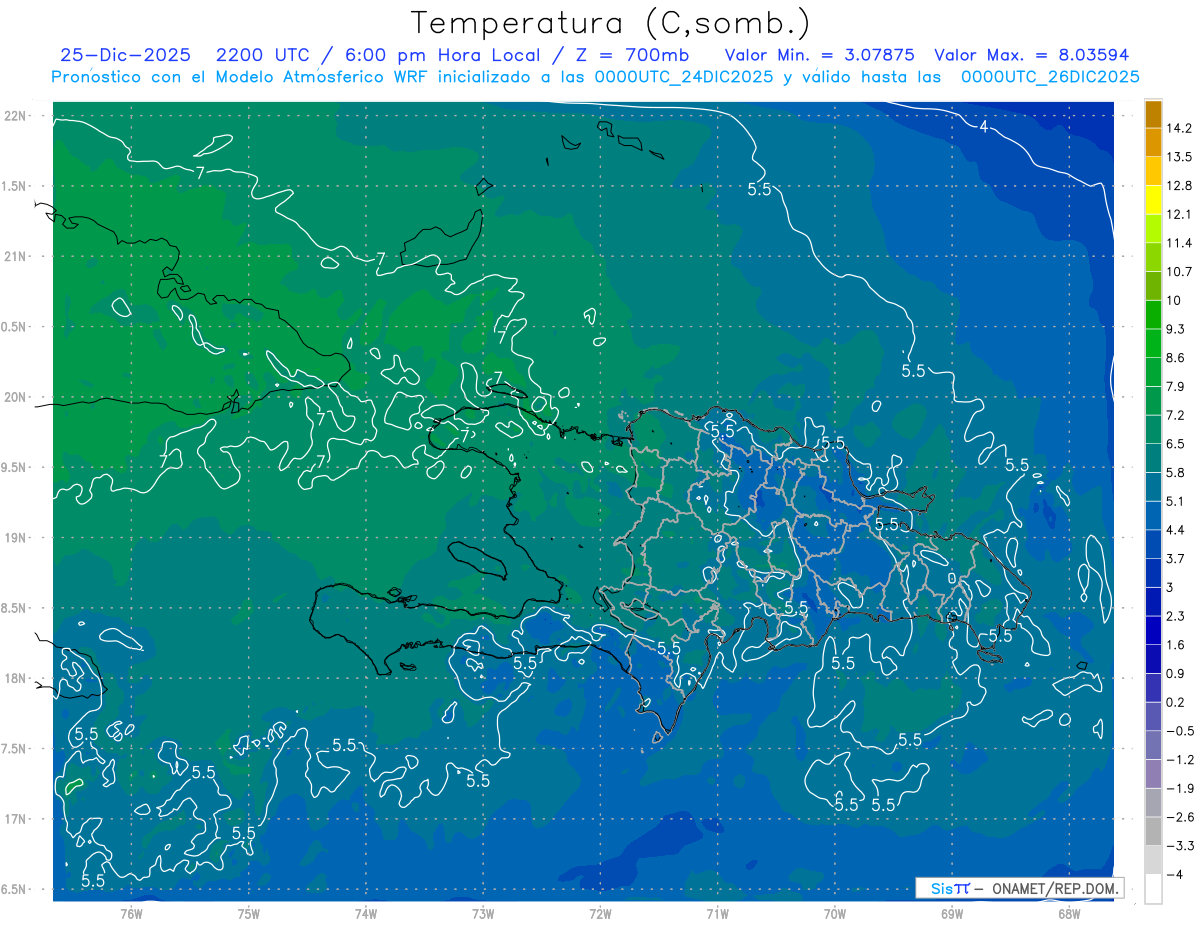Click the '20N' latitude axis label

click(x=16, y=397)
